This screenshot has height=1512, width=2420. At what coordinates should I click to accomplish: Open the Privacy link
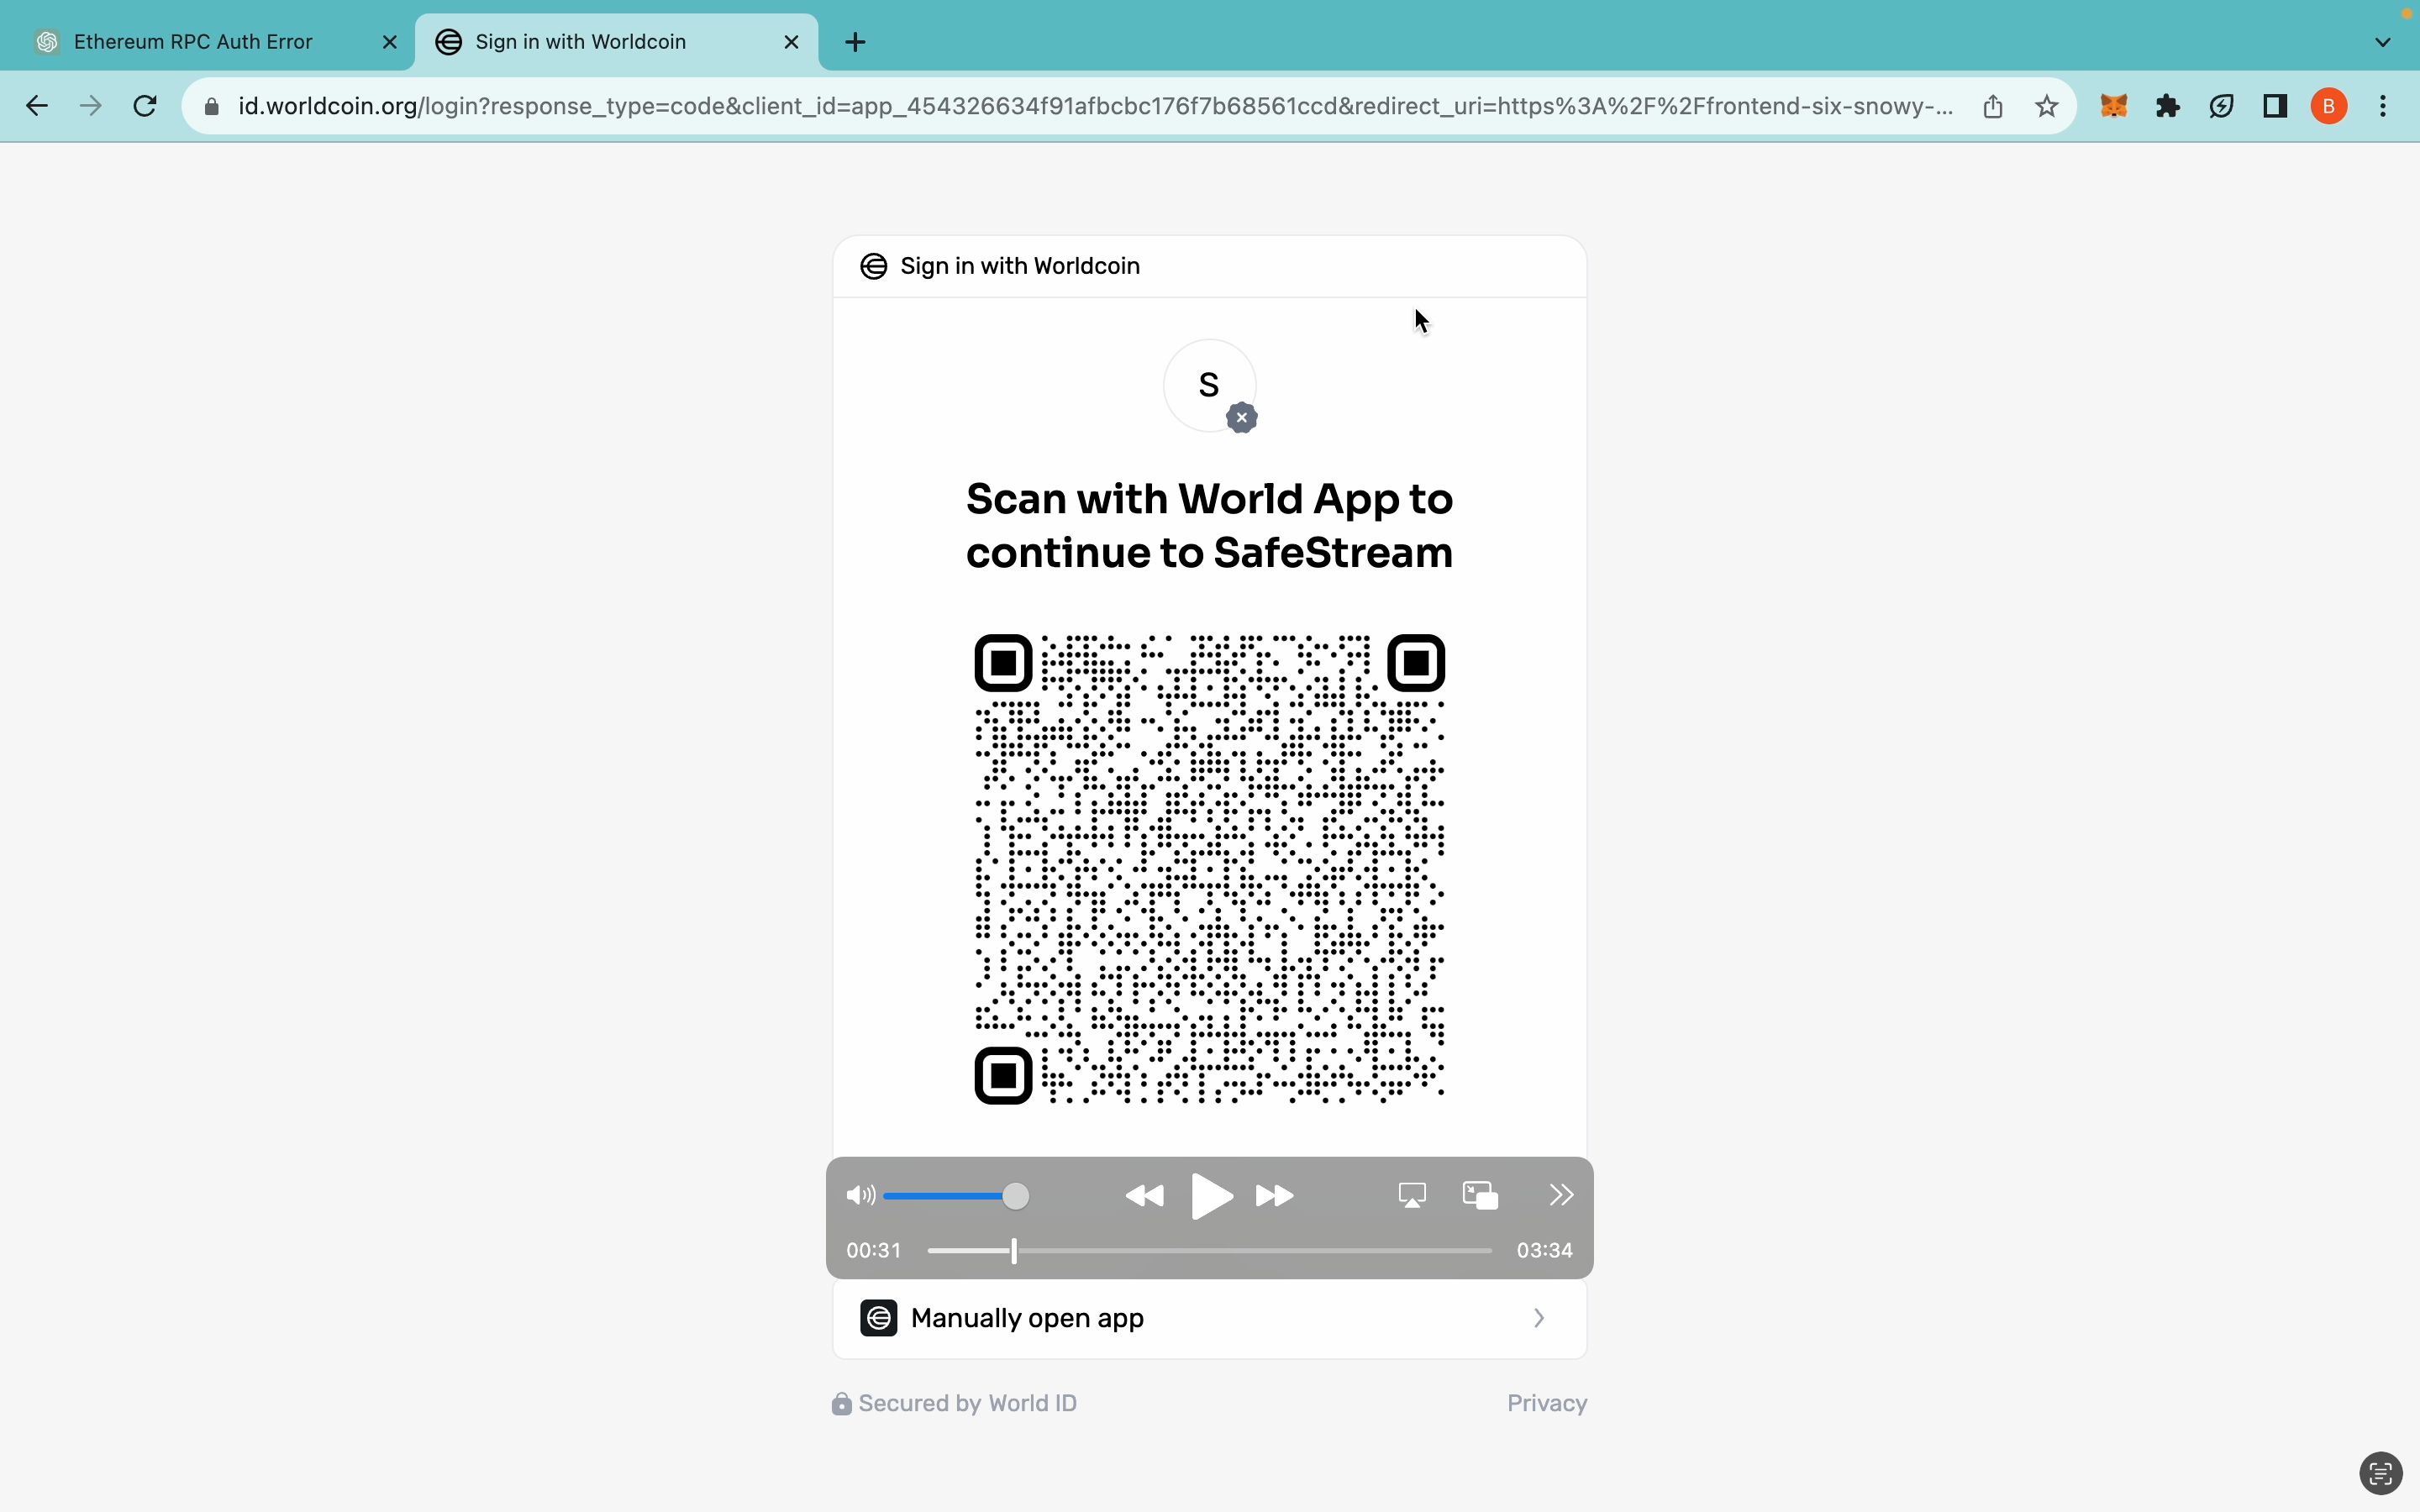point(1547,1403)
